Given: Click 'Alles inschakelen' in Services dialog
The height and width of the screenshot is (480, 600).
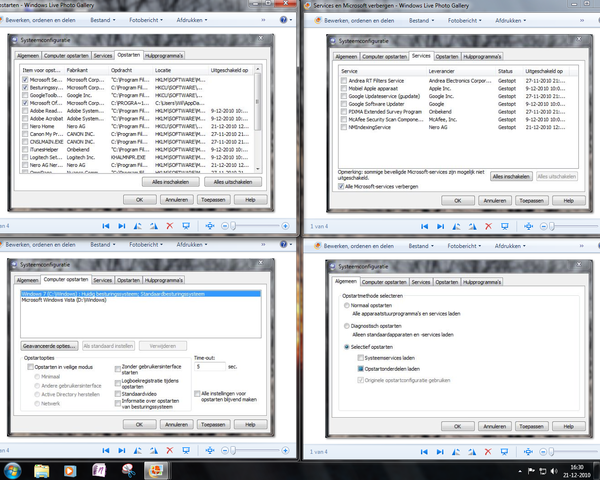Looking at the screenshot, I should tap(511, 176).
